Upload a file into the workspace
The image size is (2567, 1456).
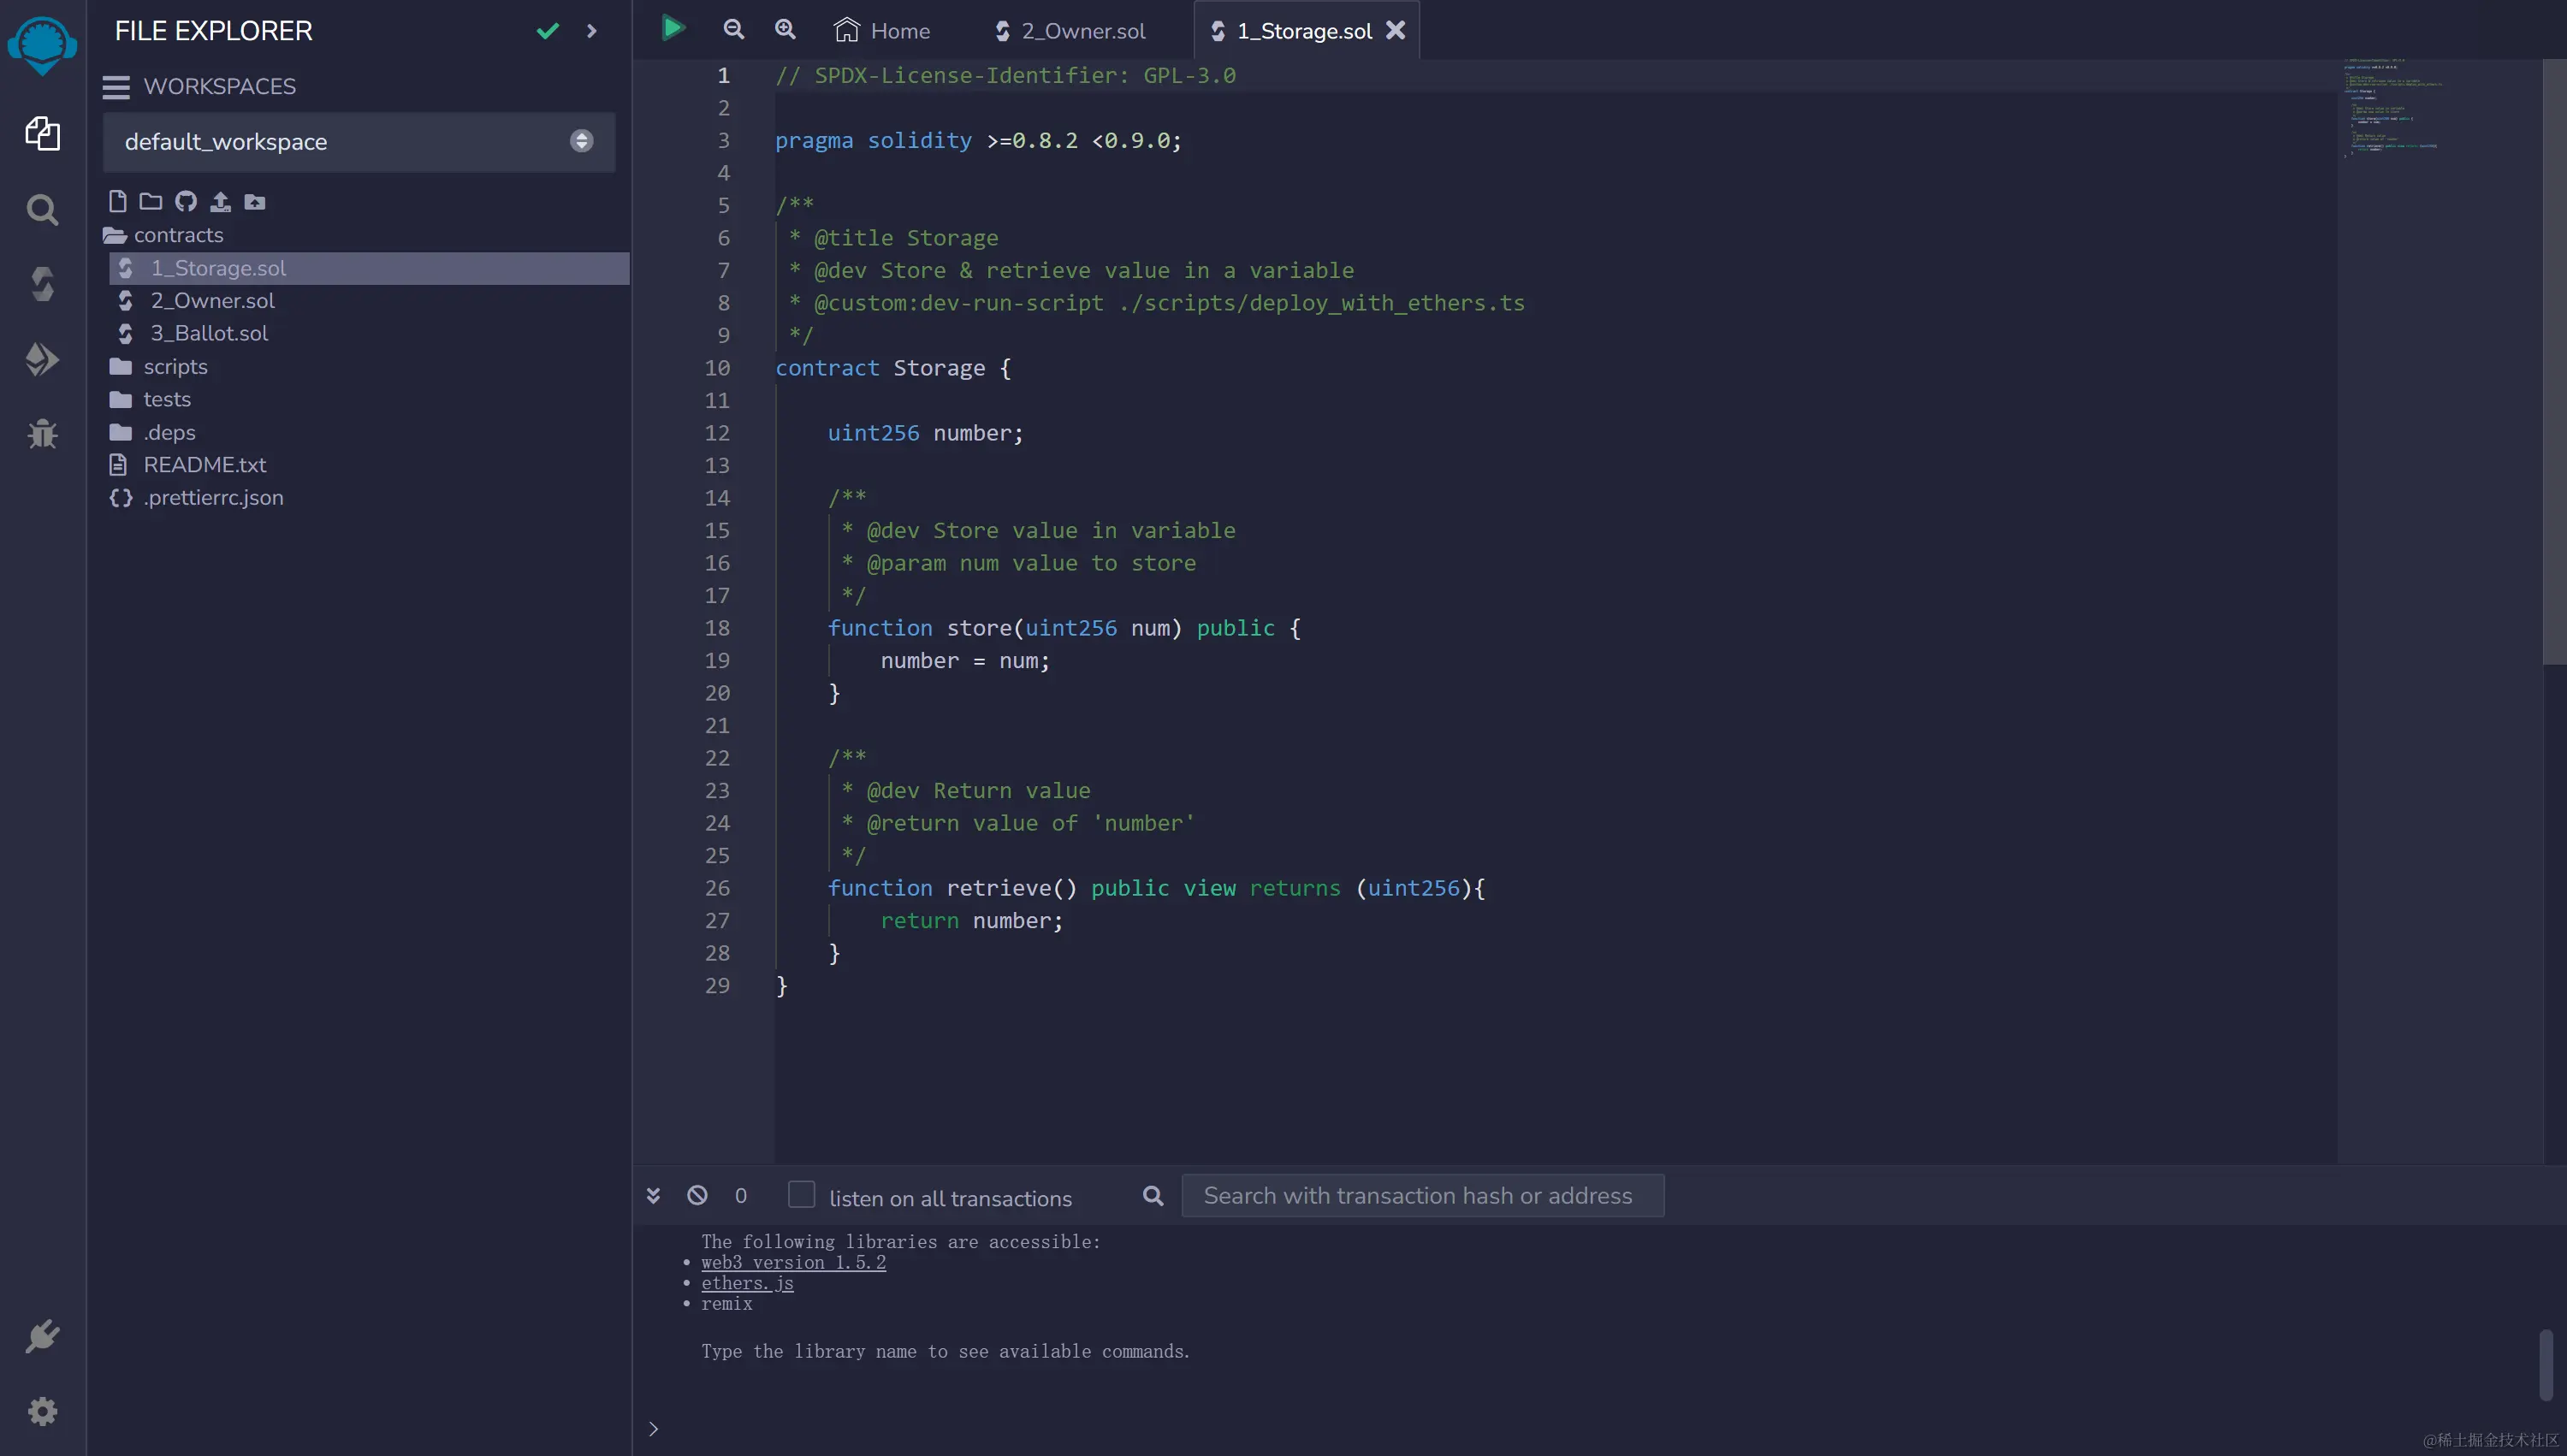[x=220, y=202]
